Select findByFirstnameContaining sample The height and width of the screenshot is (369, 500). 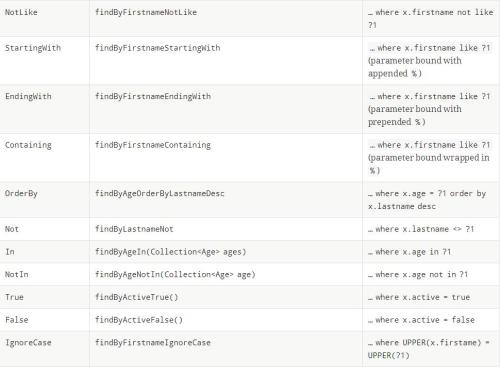(153, 145)
